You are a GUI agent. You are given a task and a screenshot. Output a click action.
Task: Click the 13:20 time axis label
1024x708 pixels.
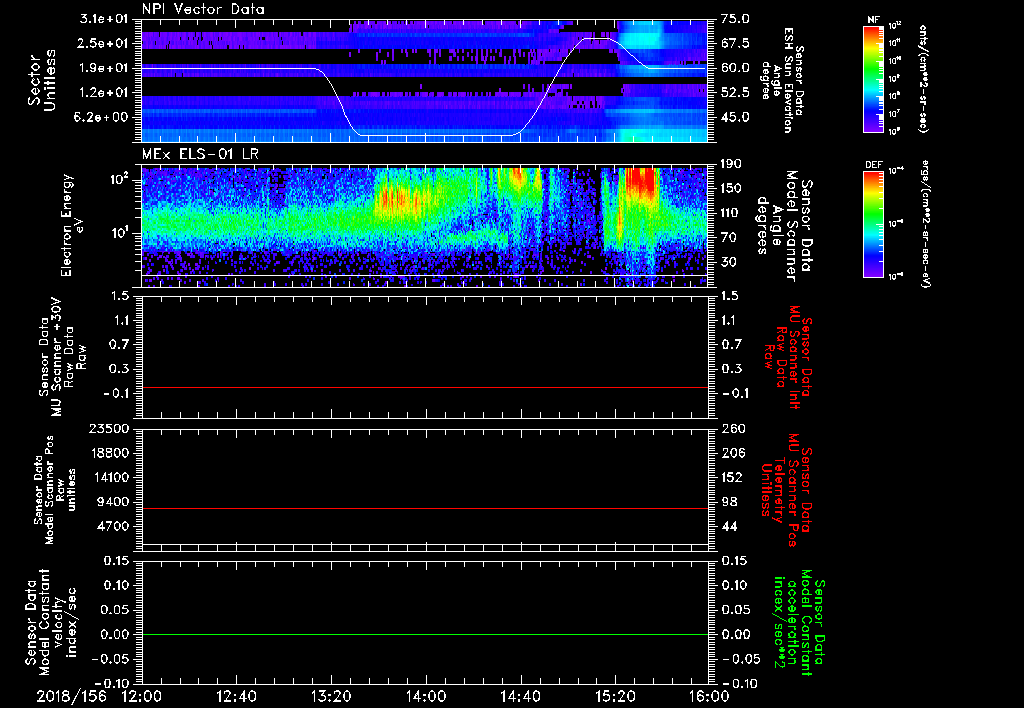pyautogui.click(x=330, y=696)
